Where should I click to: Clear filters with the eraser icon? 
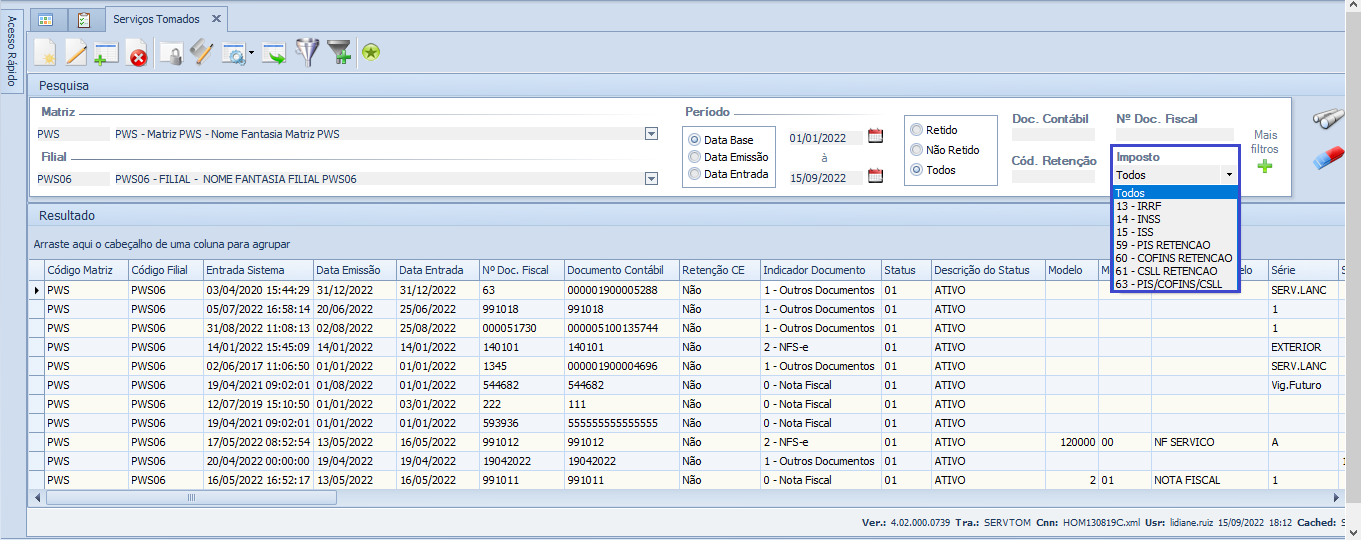[1330, 157]
